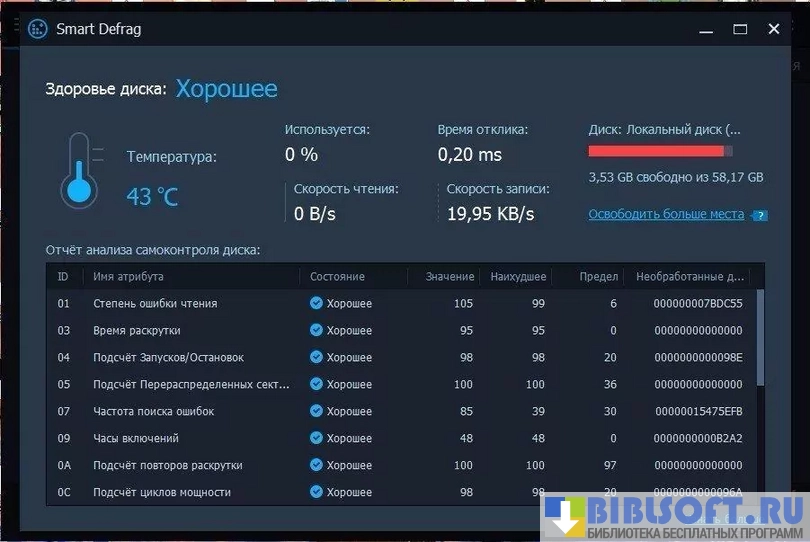Click the Smart Defrag logo in title bar

pyautogui.click(x=38, y=29)
